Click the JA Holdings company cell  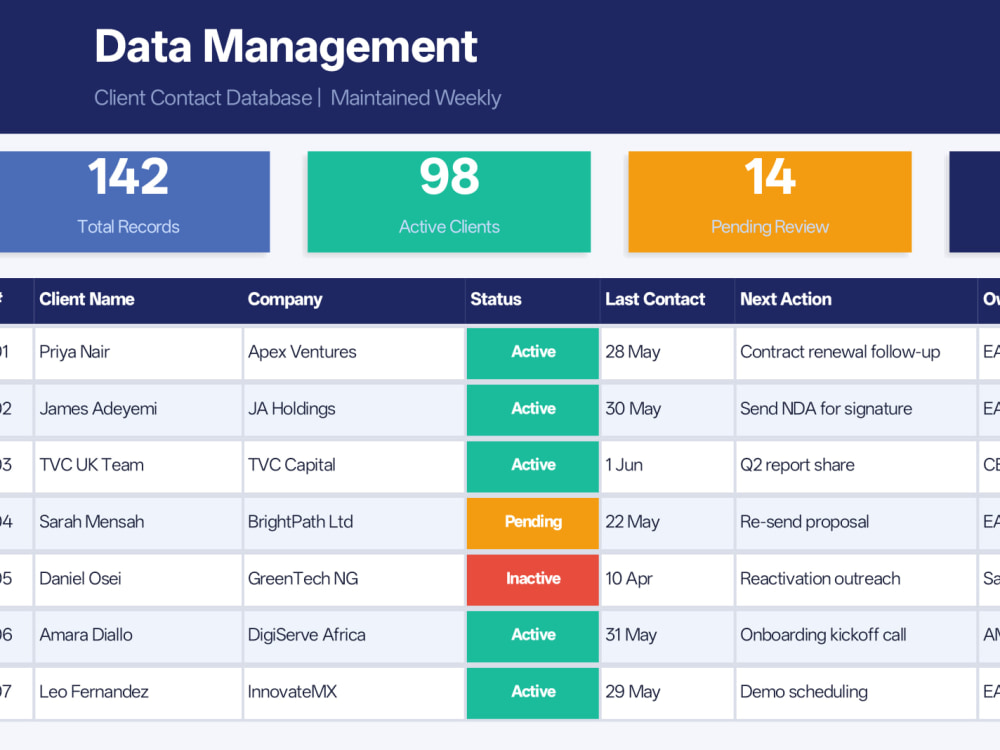[354, 409]
